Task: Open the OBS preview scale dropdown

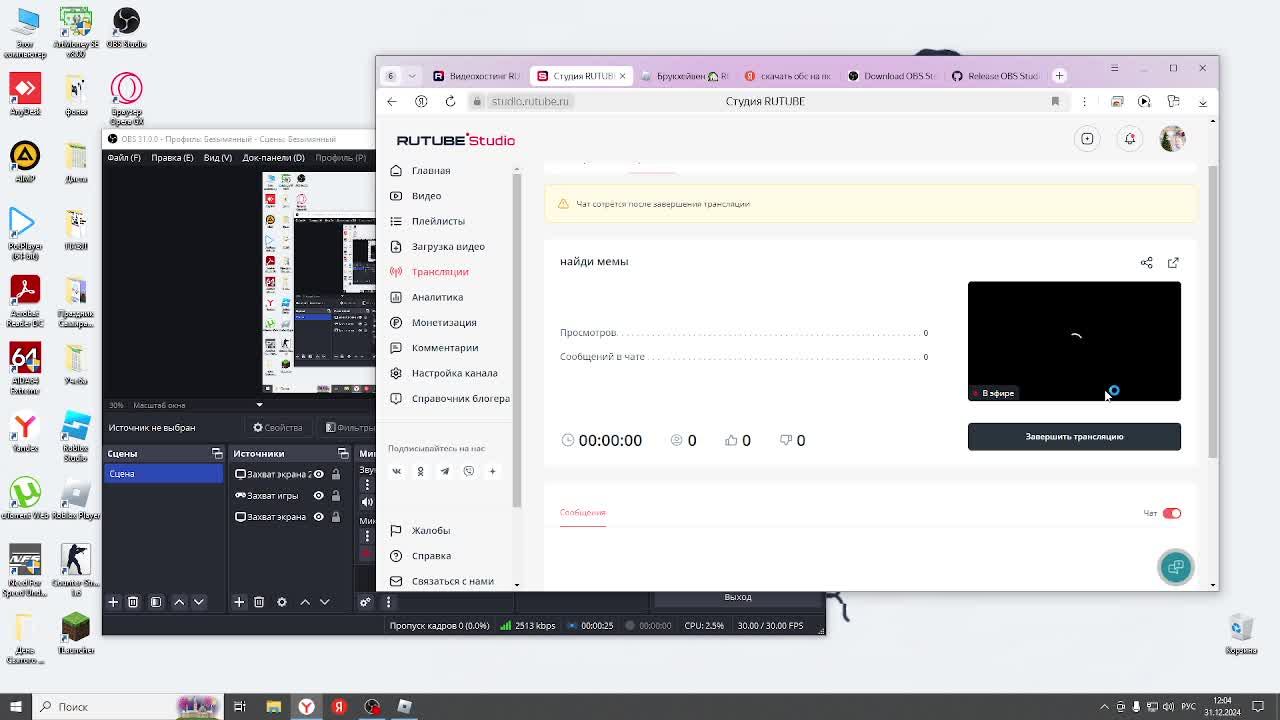Action: click(x=259, y=405)
